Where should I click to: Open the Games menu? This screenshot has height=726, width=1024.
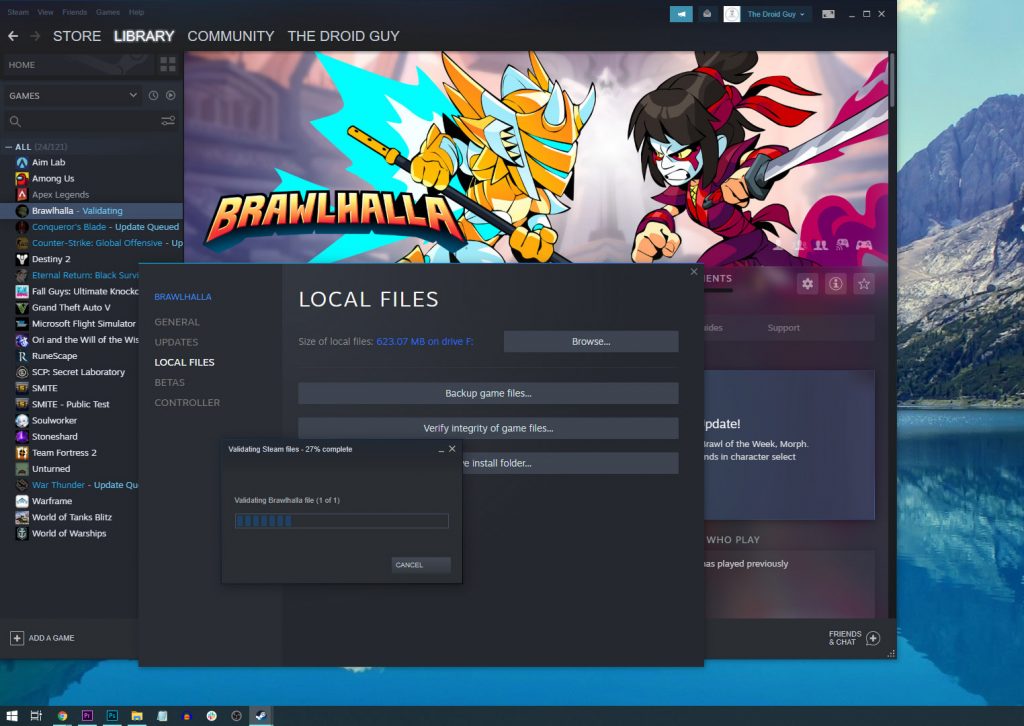click(108, 12)
